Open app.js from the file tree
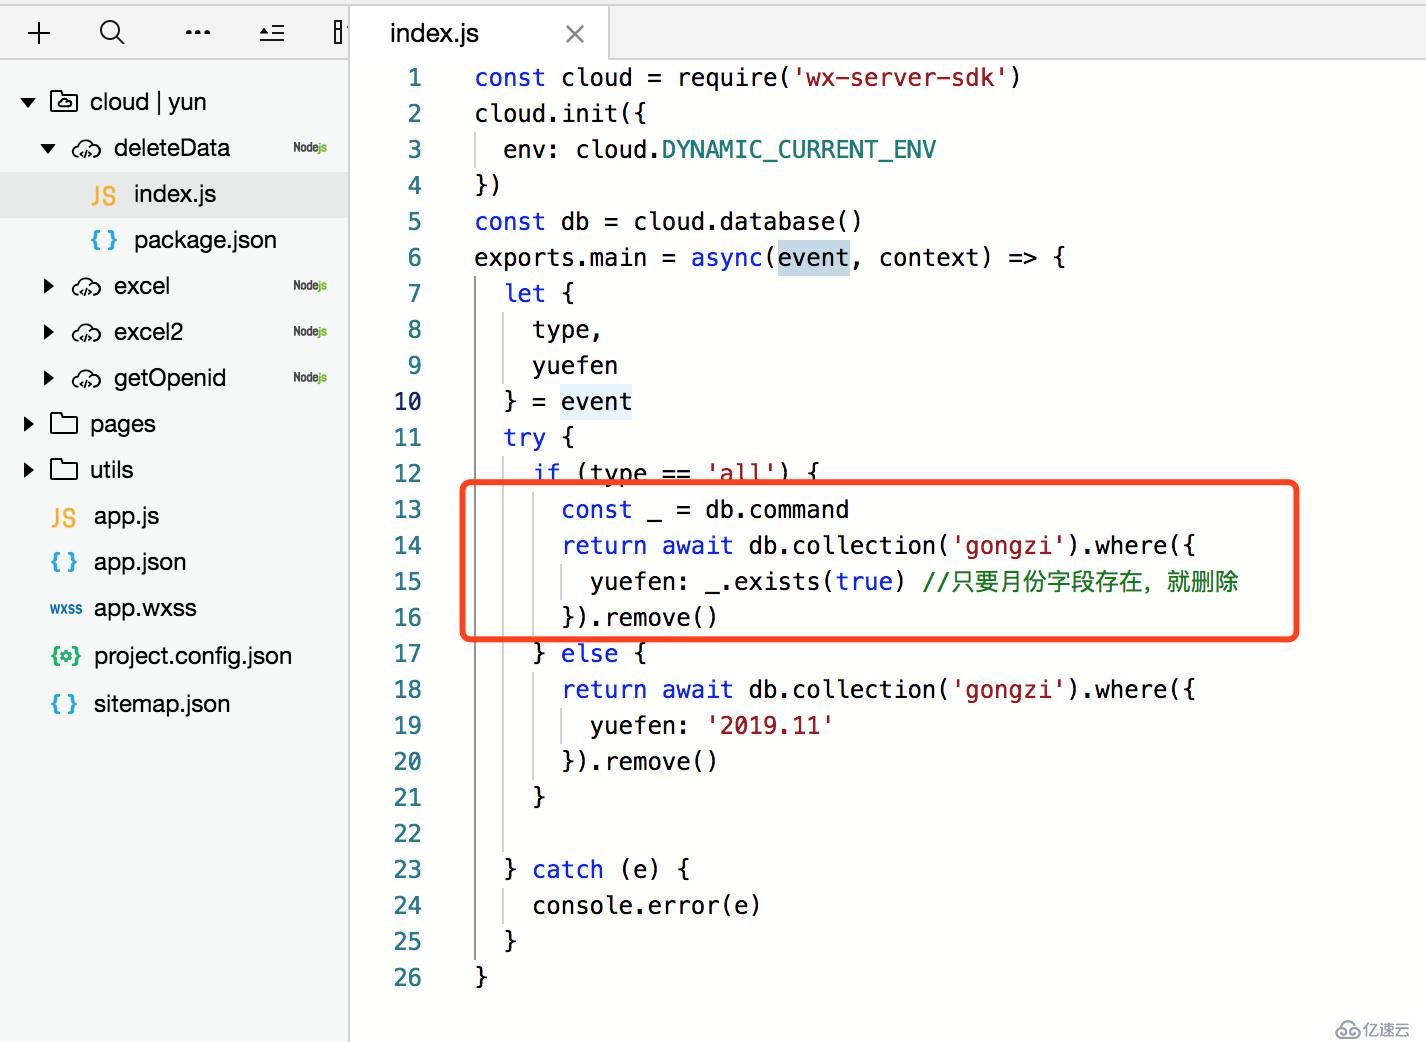Viewport: 1426px width, 1042px height. coord(126,516)
